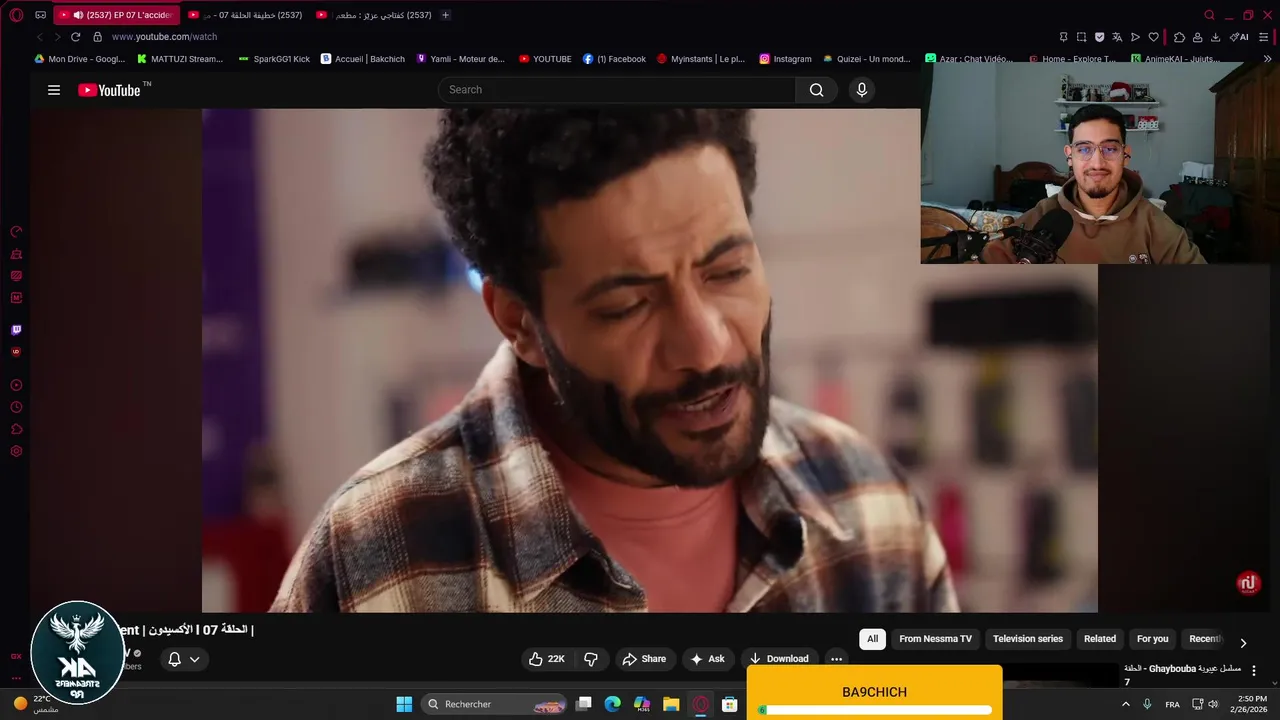Open GX Control speedometer in sidebar

coord(16,232)
